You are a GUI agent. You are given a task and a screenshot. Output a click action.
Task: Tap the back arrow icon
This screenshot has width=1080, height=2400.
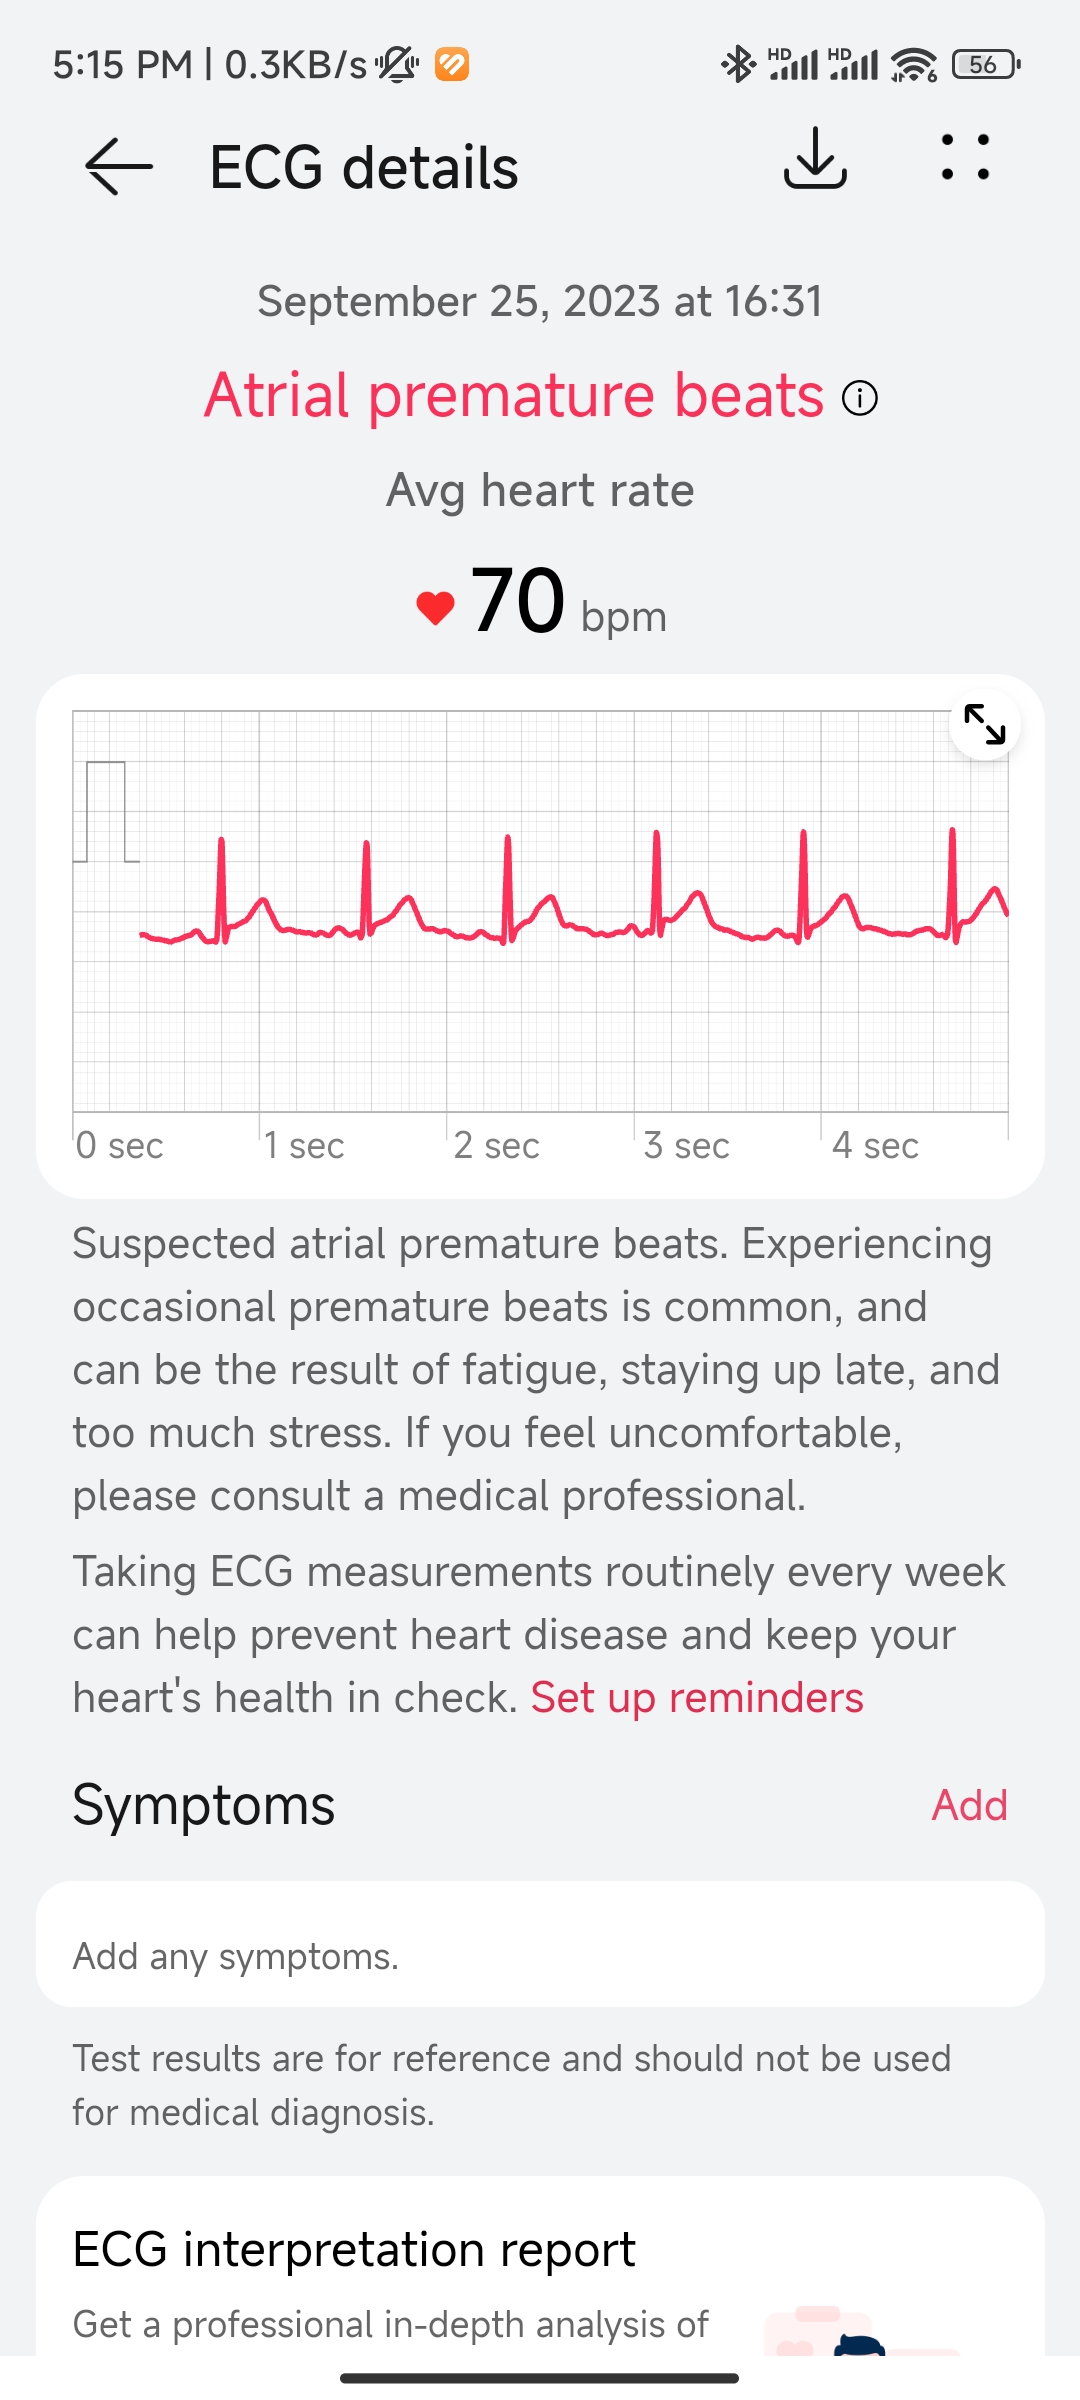tap(119, 166)
